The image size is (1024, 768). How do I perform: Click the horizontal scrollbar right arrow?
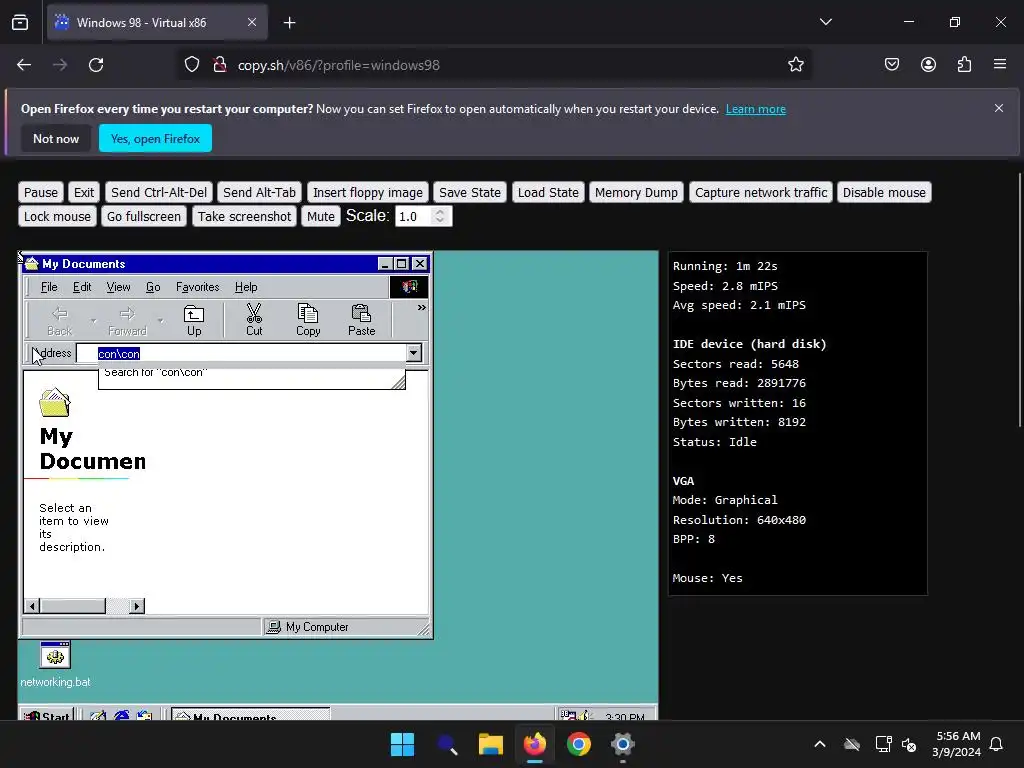136,606
